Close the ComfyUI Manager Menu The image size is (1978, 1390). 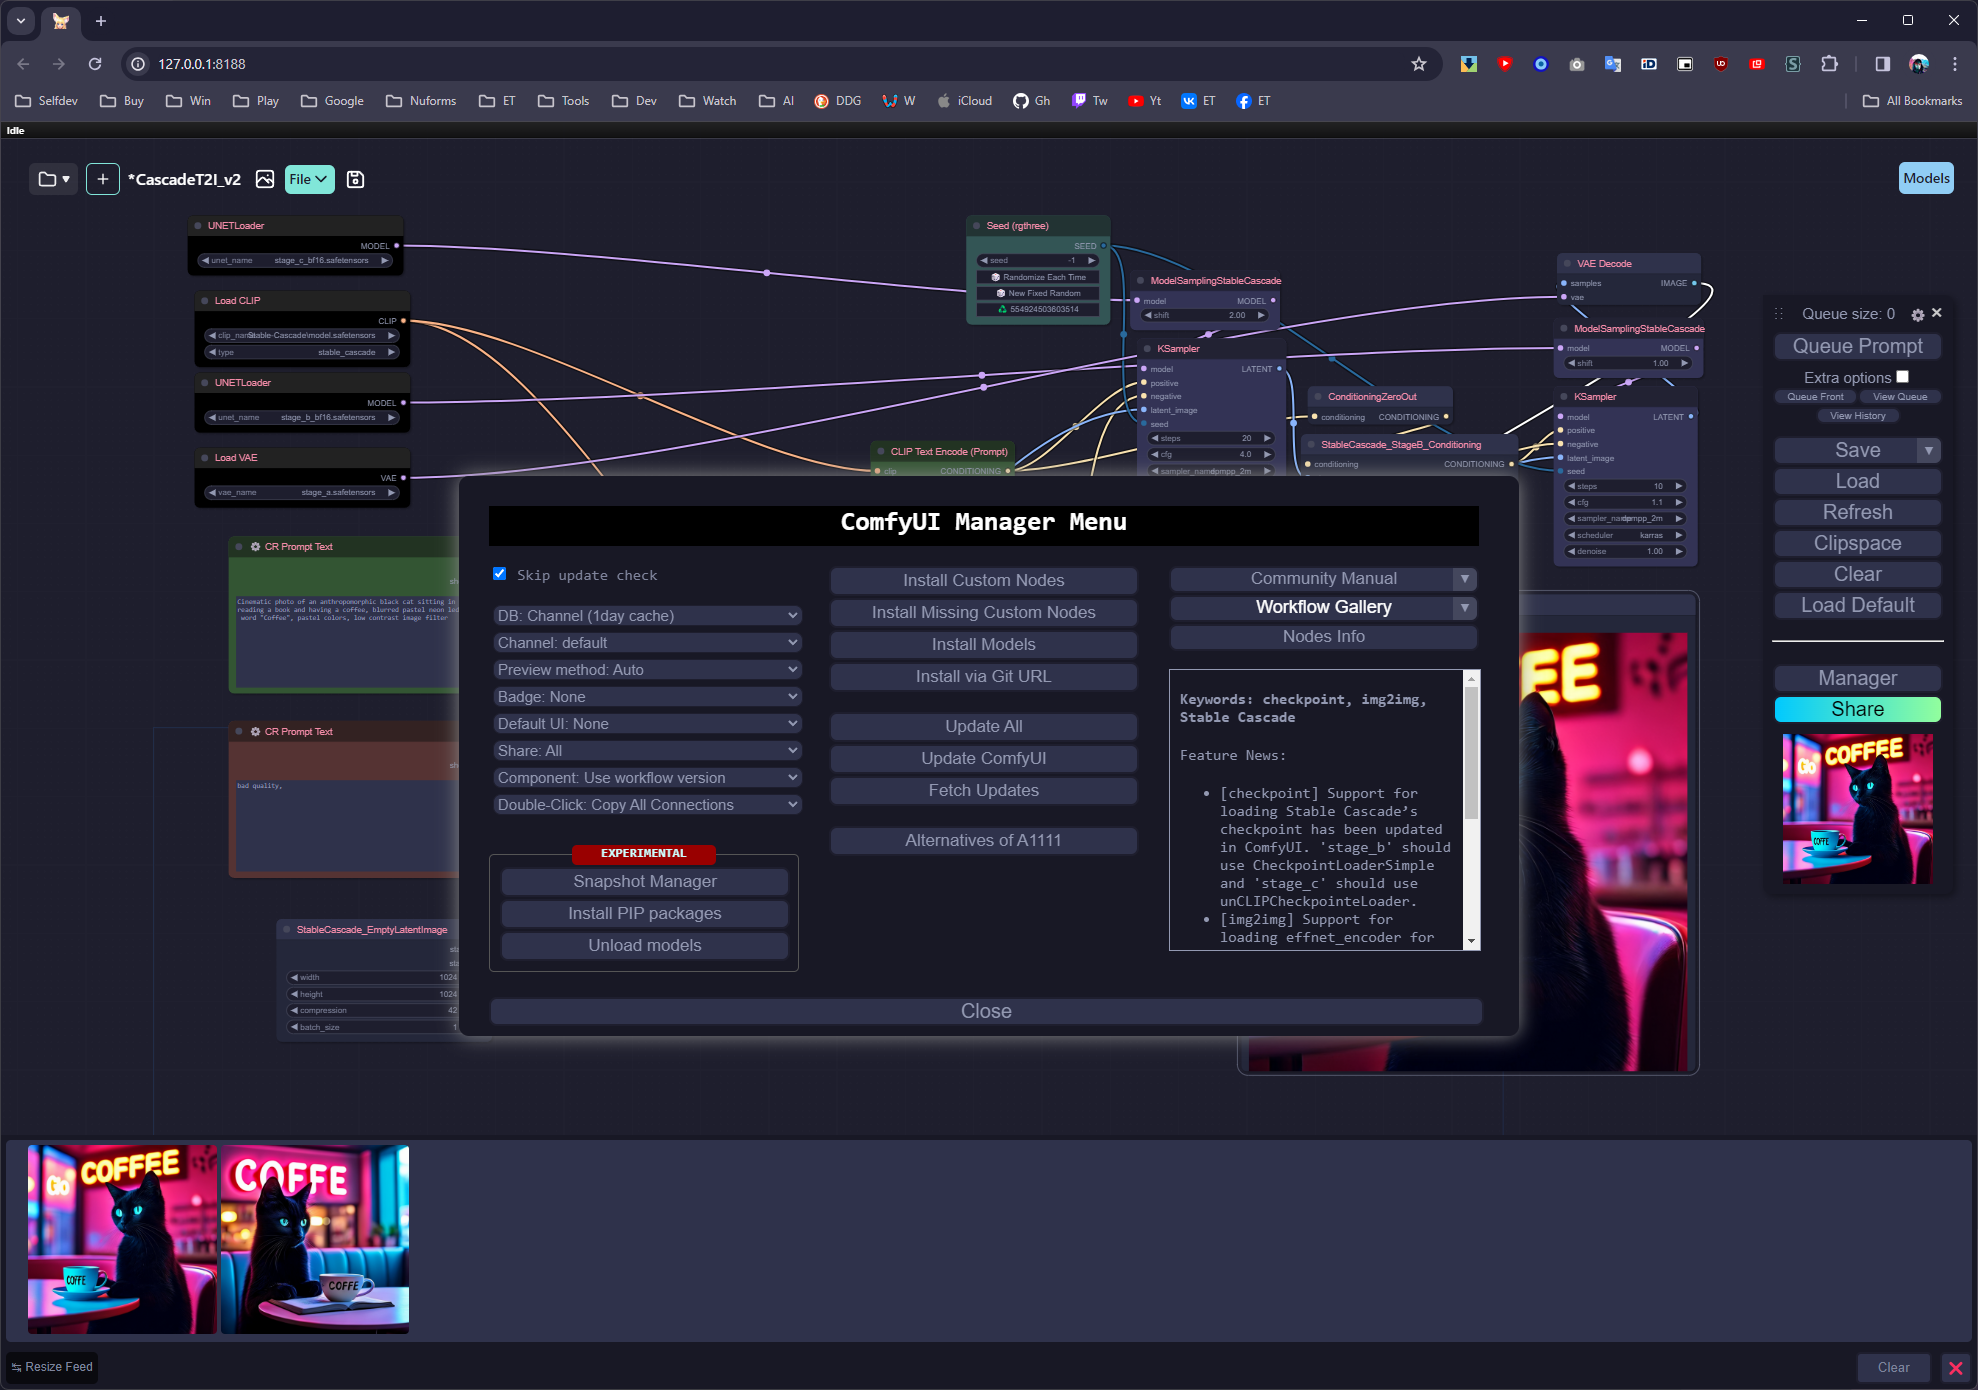[985, 1011]
